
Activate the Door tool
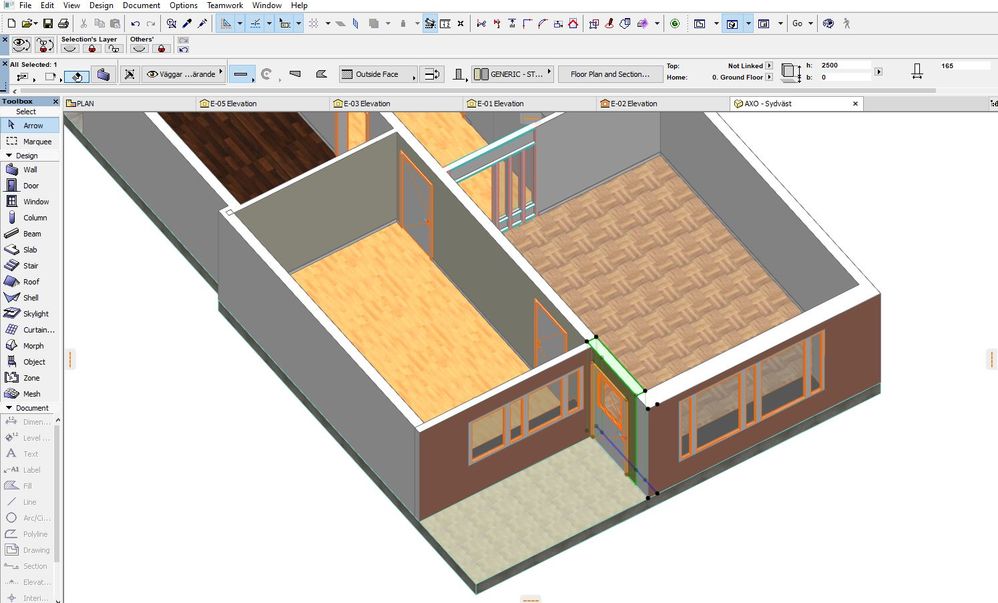click(x=31, y=185)
